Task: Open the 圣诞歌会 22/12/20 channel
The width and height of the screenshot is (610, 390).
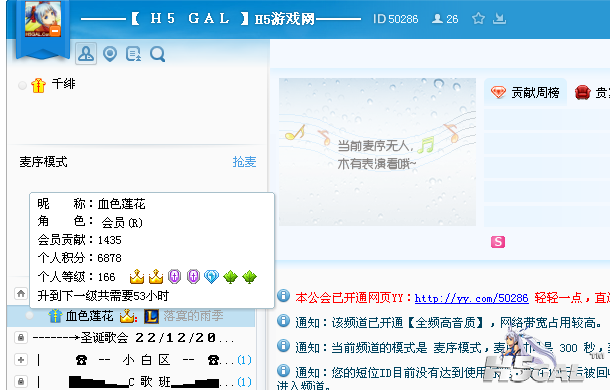Action: point(133,337)
